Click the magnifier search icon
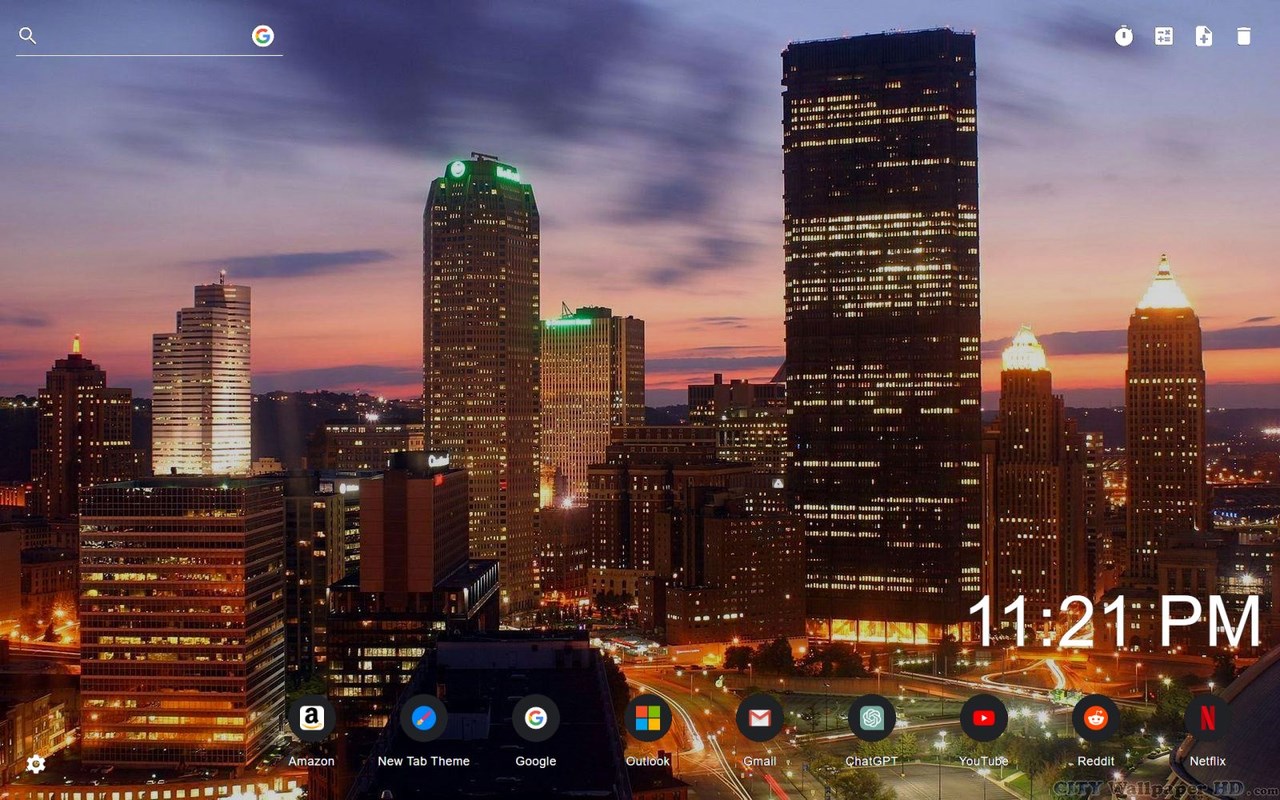 28,36
